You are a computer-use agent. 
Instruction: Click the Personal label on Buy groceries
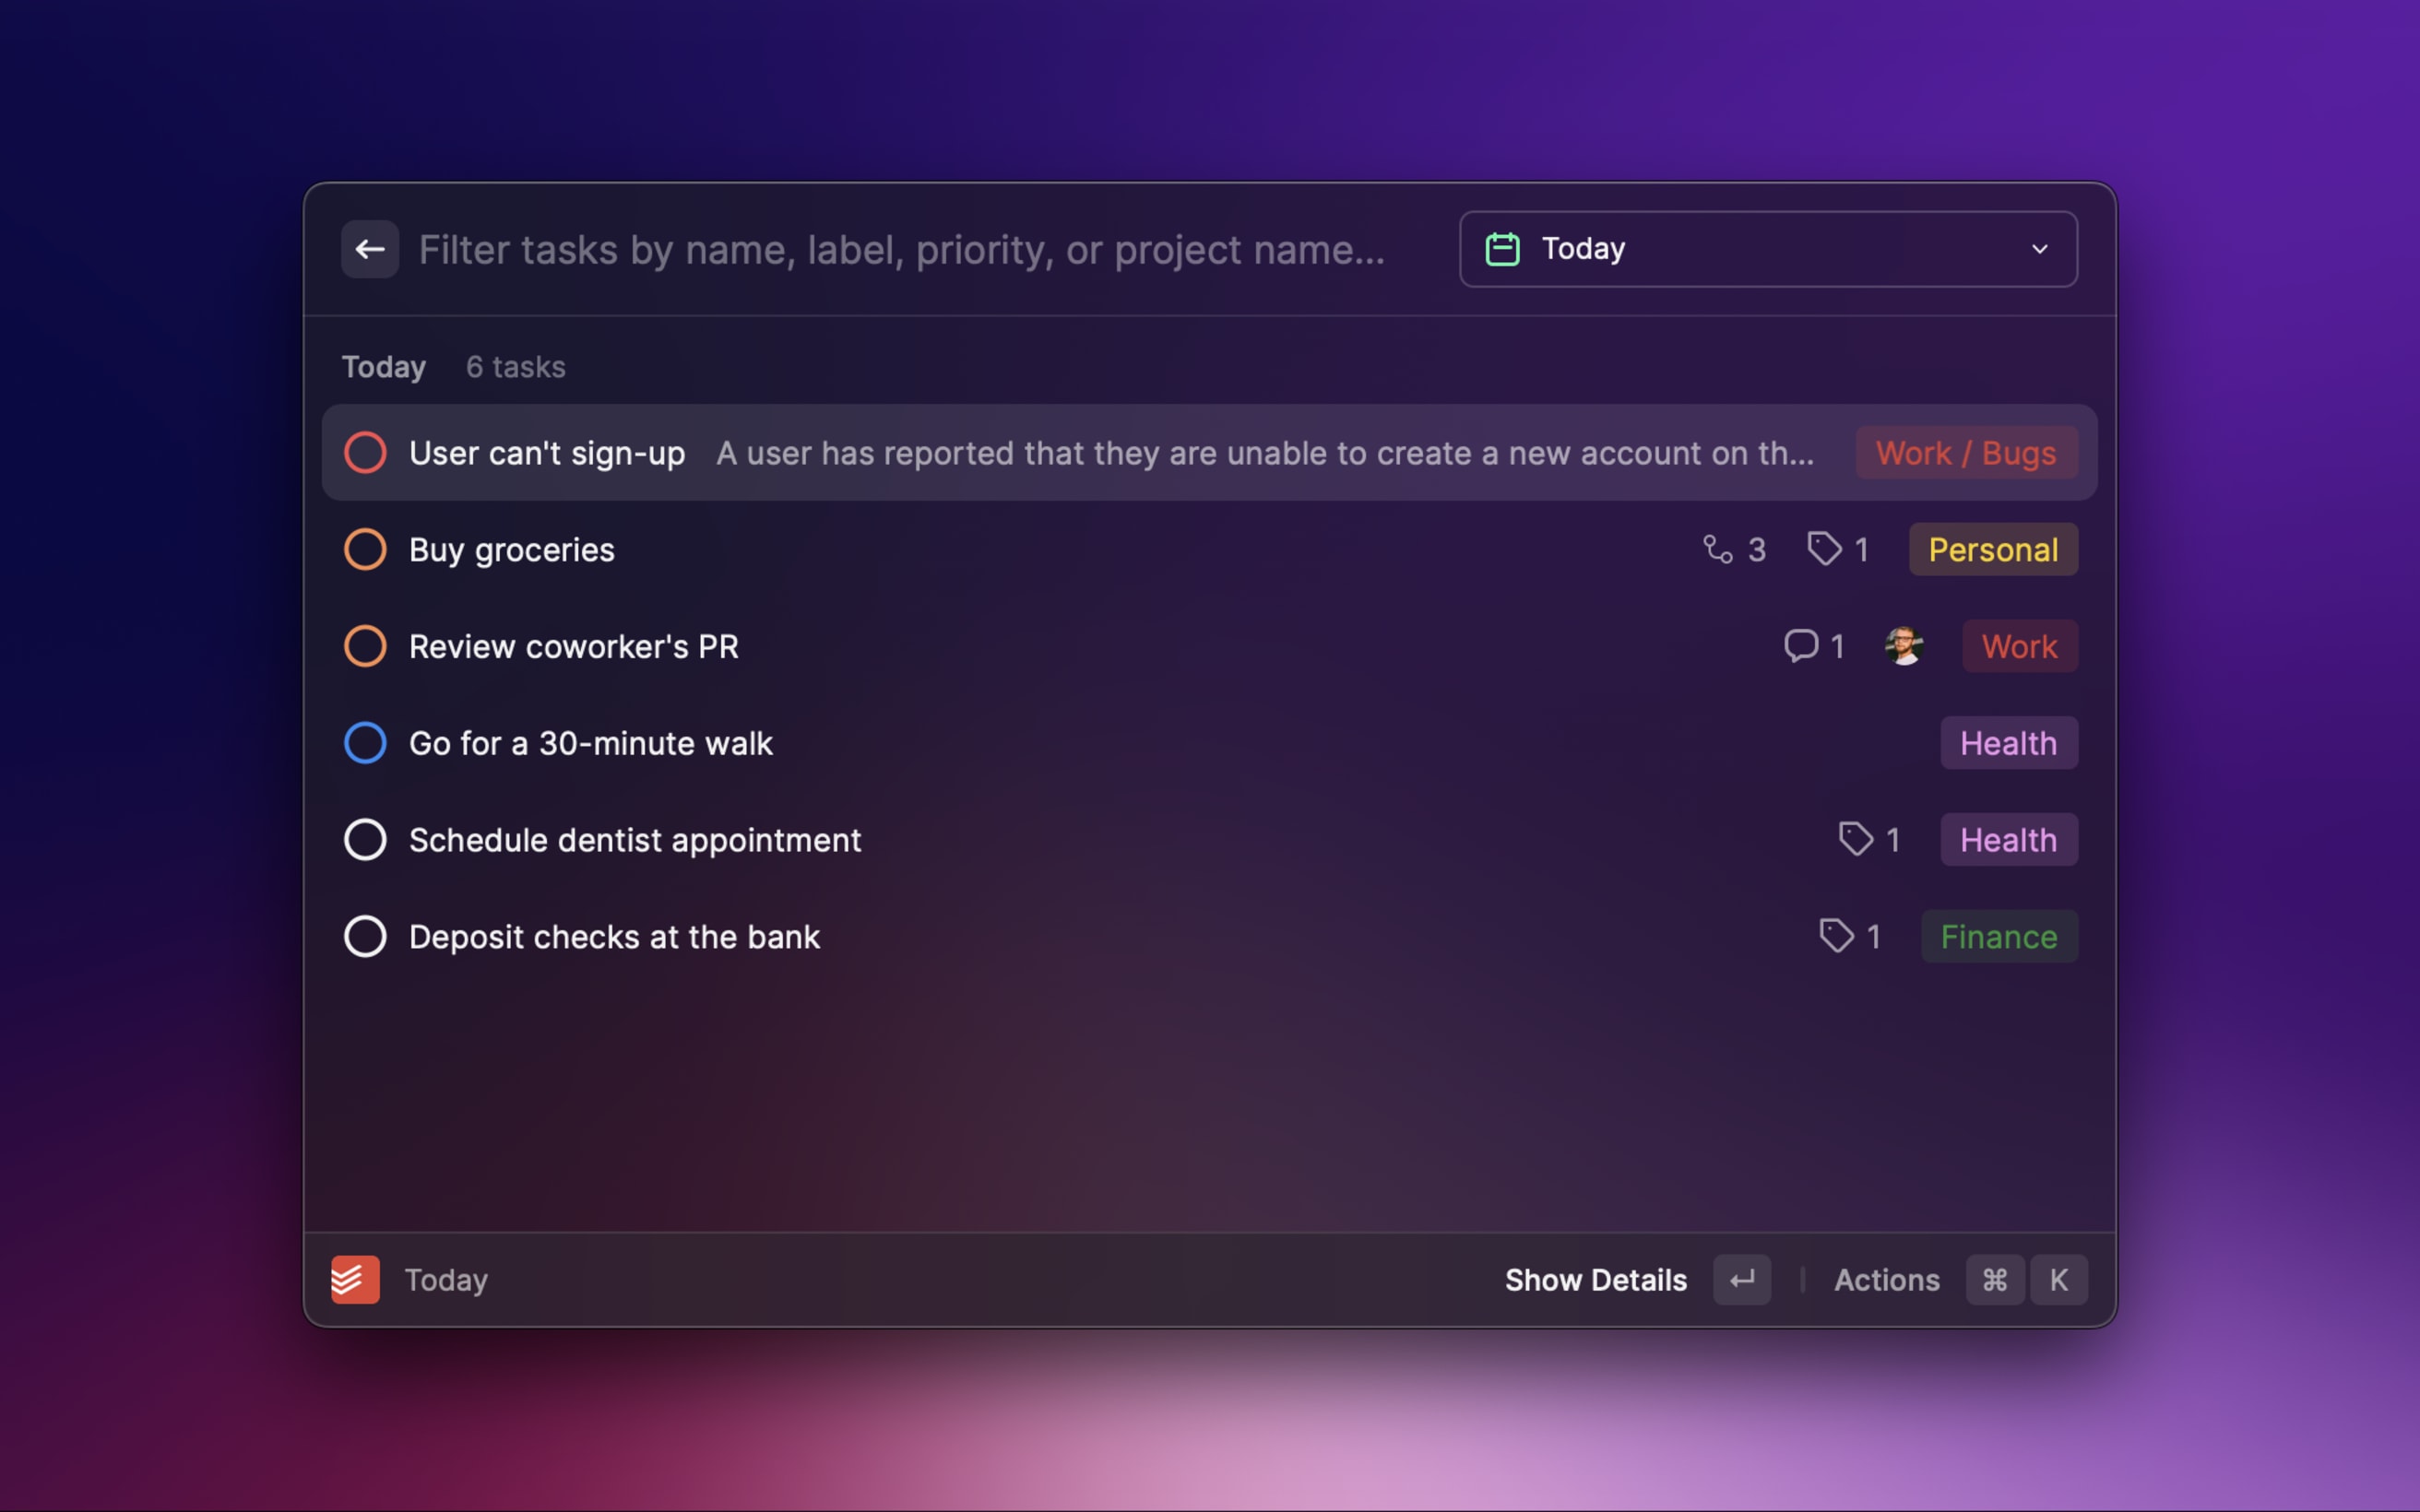pos(1993,549)
